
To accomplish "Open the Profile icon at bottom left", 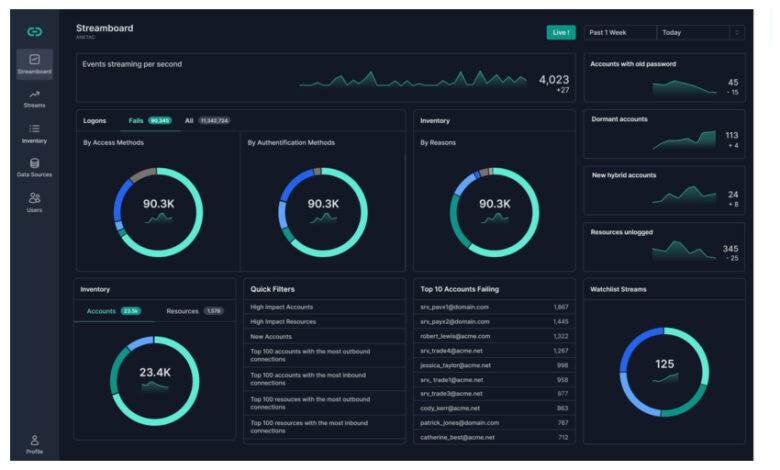I will point(34,440).
